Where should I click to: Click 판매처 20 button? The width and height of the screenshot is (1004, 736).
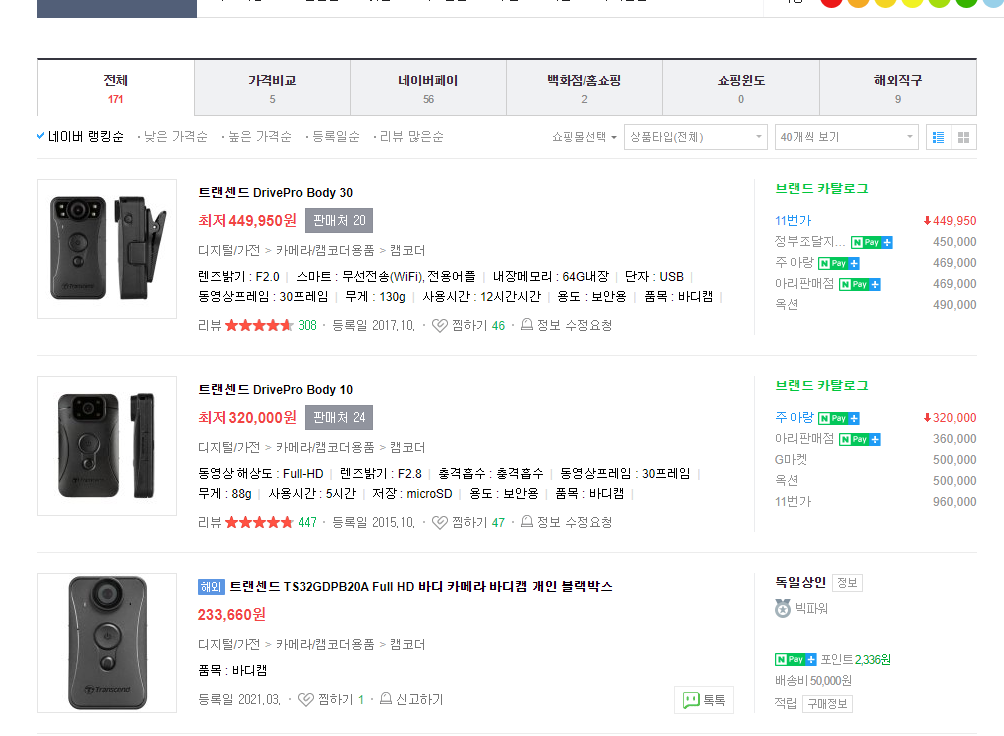pos(339,220)
